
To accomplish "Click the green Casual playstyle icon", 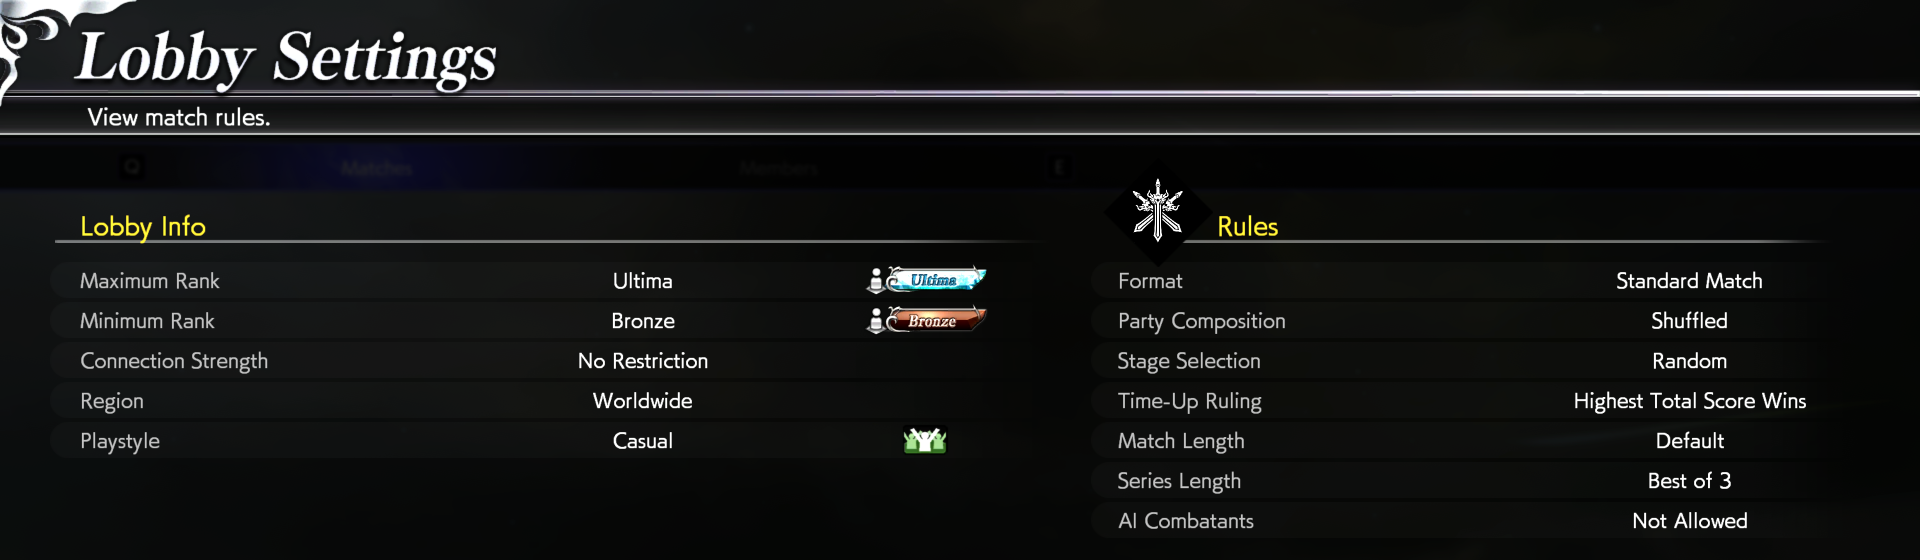I will pos(925,440).
